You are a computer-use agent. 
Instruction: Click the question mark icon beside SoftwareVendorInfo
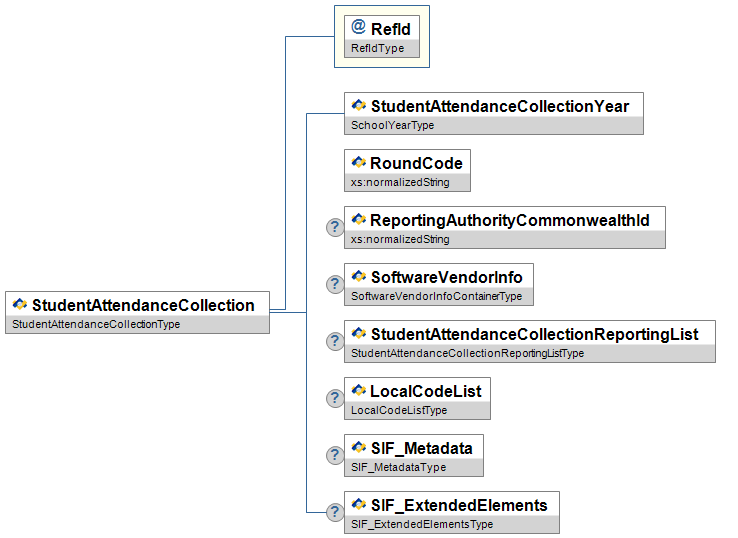[335, 285]
